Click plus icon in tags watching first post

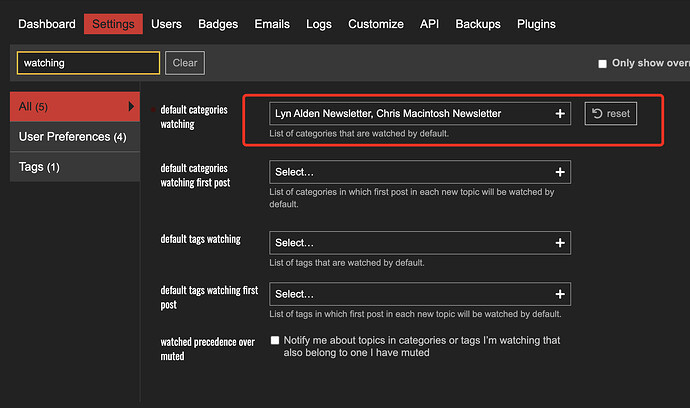(x=560, y=294)
